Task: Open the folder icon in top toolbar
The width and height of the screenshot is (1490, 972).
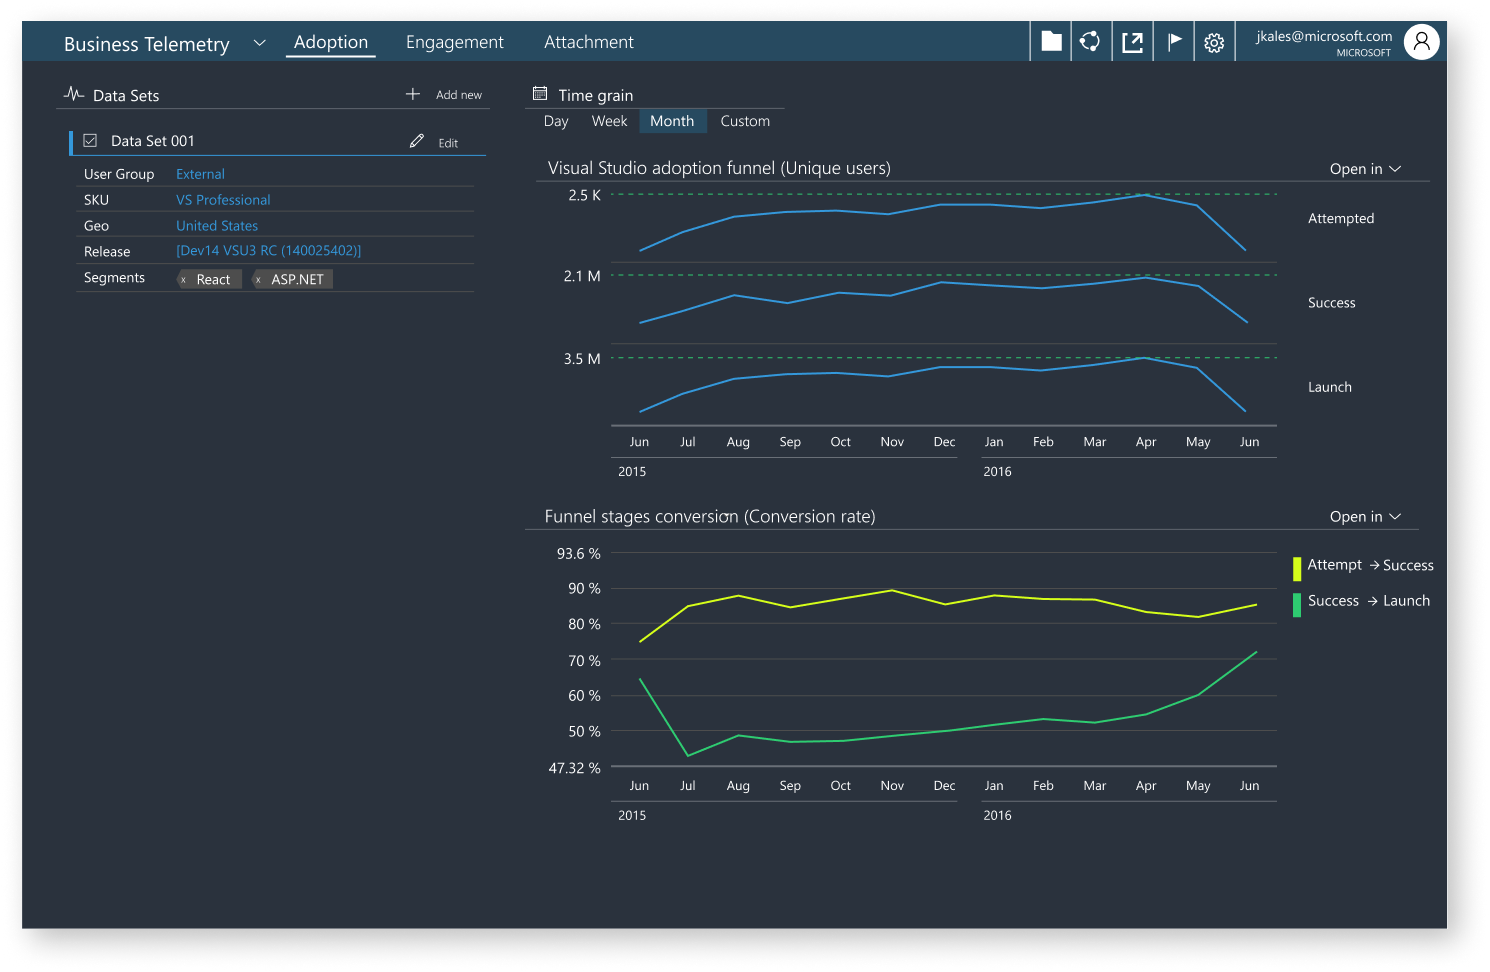Action: (1051, 41)
